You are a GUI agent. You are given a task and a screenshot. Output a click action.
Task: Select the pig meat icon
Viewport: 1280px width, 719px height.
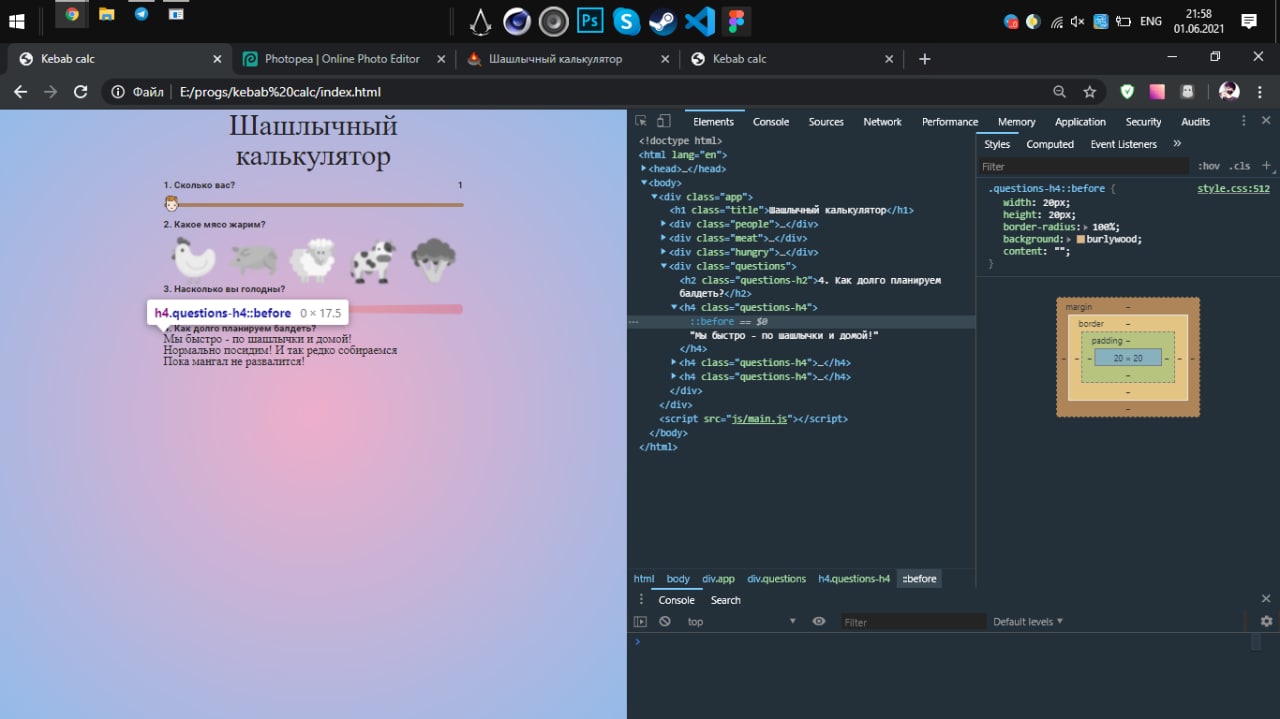coord(253,259)
